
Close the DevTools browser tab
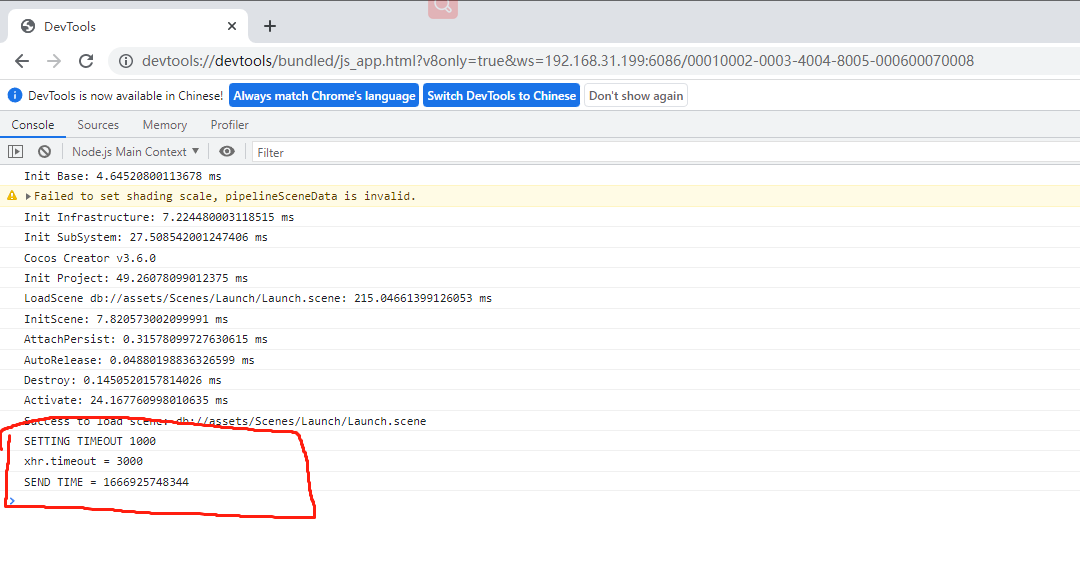(x=232, y=26)
